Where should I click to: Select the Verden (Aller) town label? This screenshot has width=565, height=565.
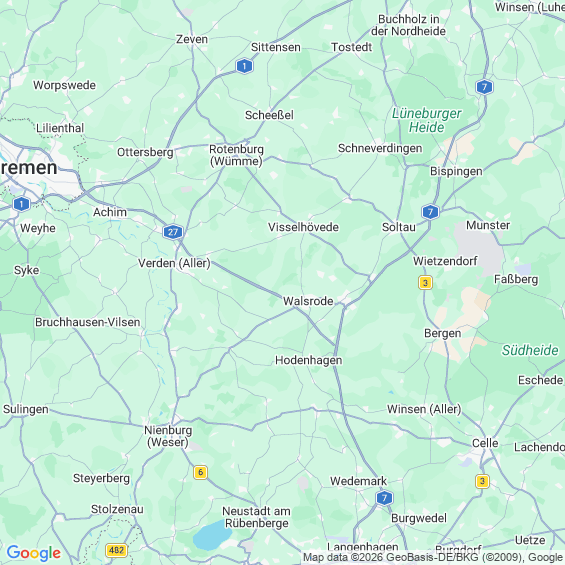point(174,263)
